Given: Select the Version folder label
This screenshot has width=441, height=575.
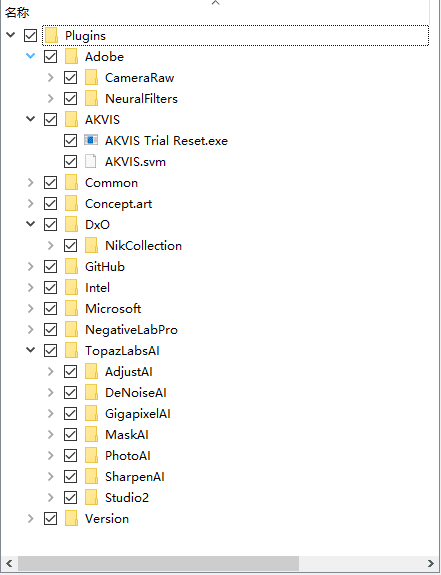Looking at the screenshot, I should click(107, 519).
